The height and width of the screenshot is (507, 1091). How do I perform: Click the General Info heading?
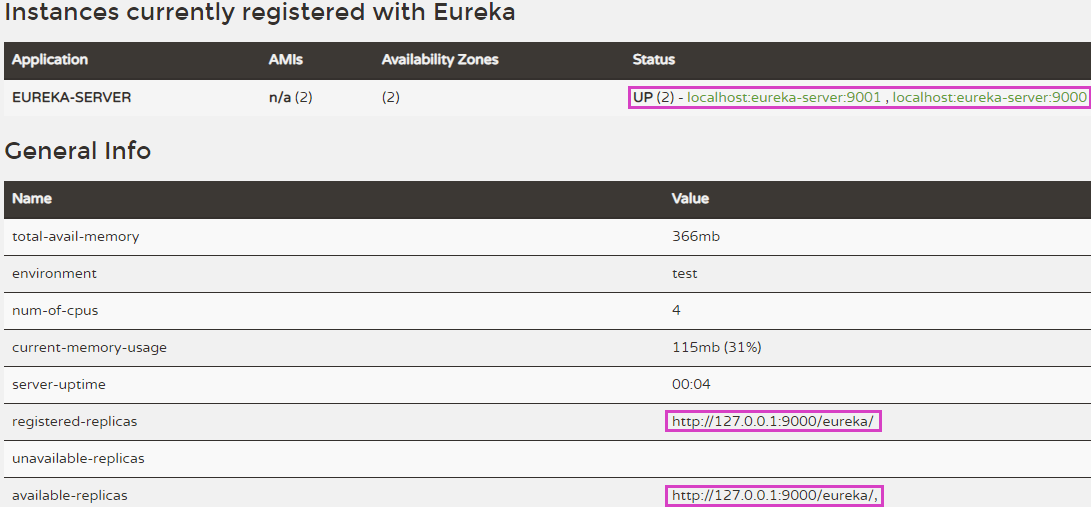point(78,151)
